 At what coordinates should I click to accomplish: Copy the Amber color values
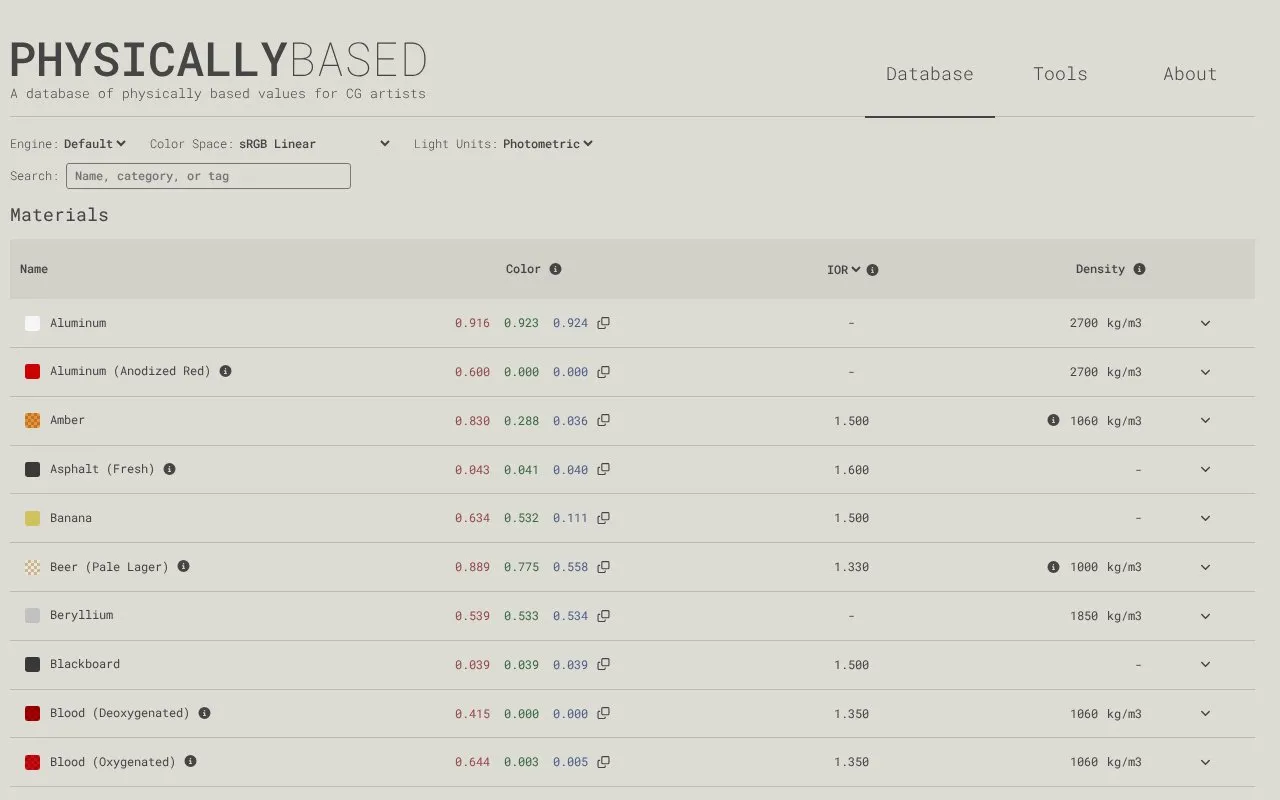(x=603, y=421)
